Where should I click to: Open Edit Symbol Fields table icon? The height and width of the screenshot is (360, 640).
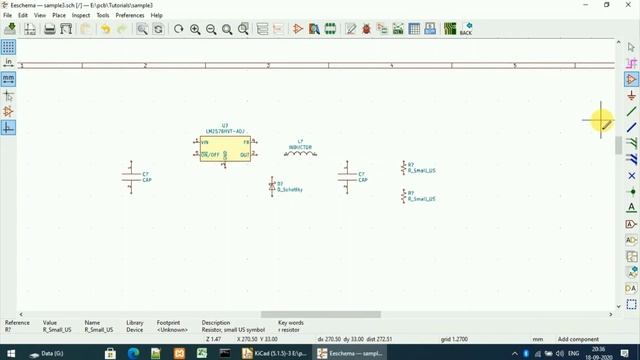coord(414,29)
